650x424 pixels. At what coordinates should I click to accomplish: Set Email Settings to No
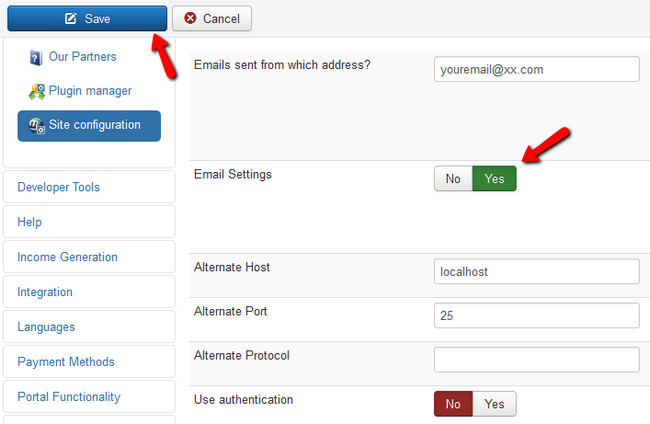[453, 178]
